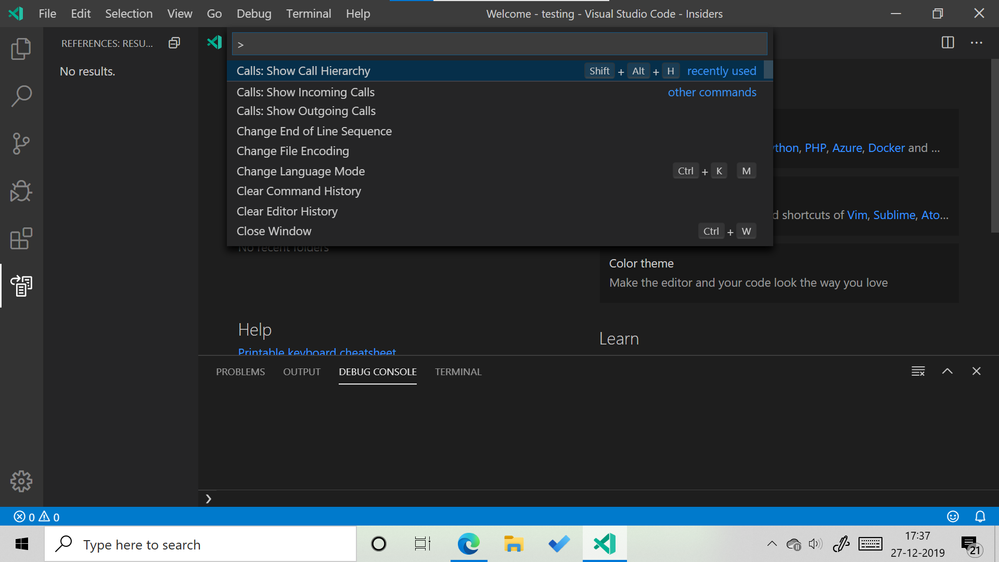Open the volume control in tray
The height and width of the screenshot is (562, 999).
pyautogui.click(x=815, y=544)
